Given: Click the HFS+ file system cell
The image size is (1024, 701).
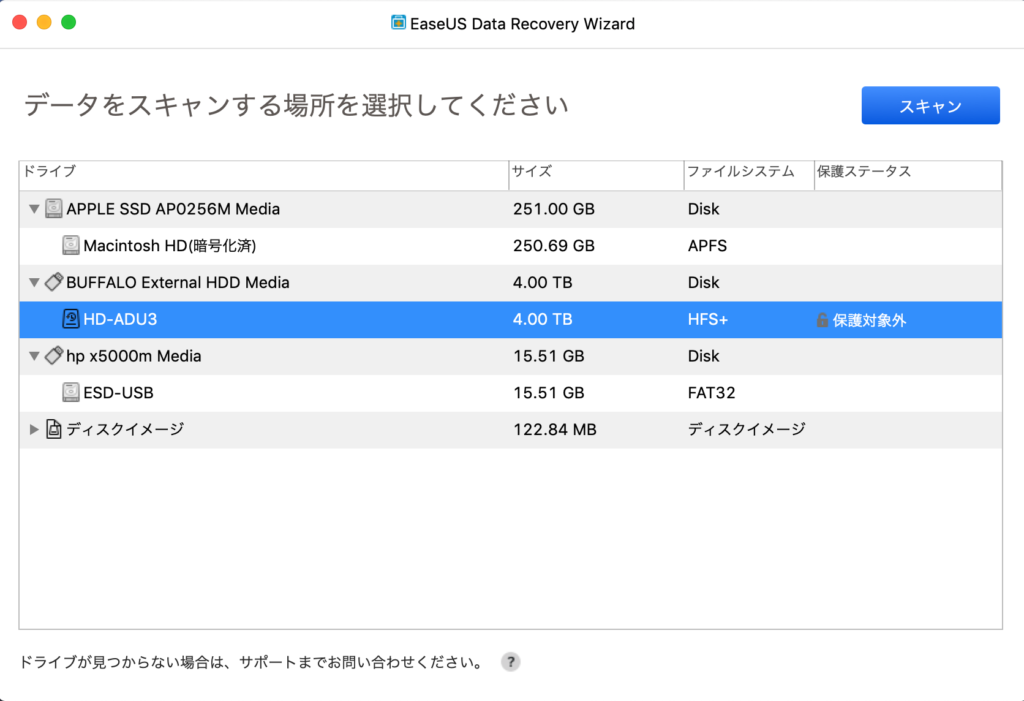Looking at the screenshot, I should pos(707,319).
